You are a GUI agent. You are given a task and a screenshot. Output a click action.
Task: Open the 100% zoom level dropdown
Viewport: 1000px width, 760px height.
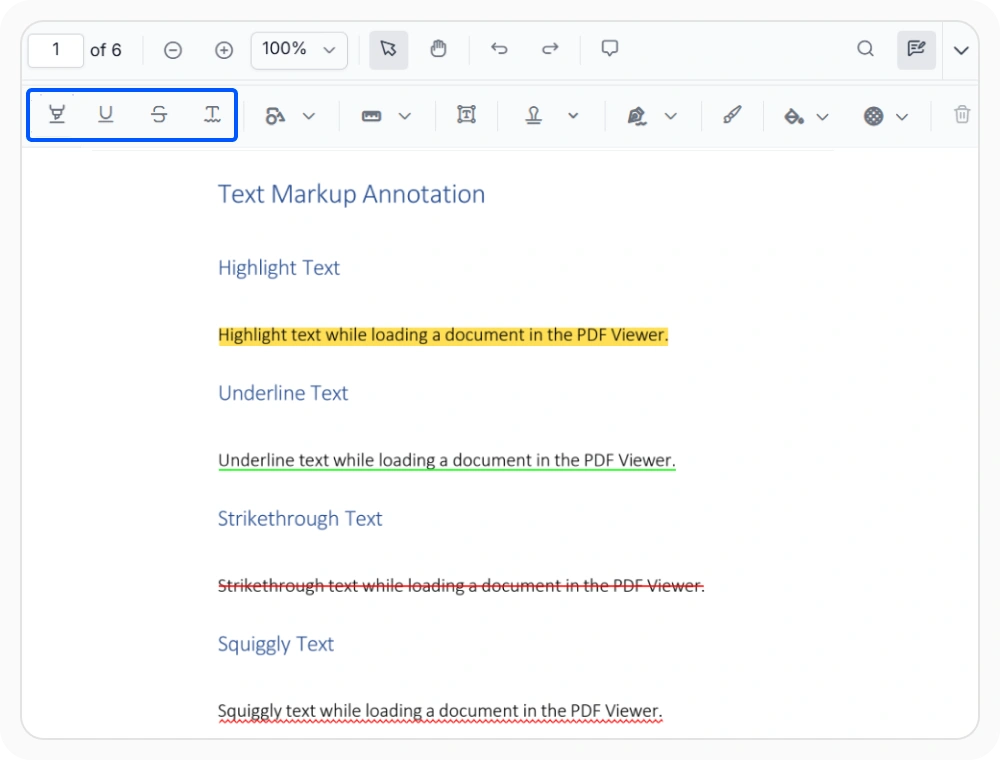coord(299,50)
